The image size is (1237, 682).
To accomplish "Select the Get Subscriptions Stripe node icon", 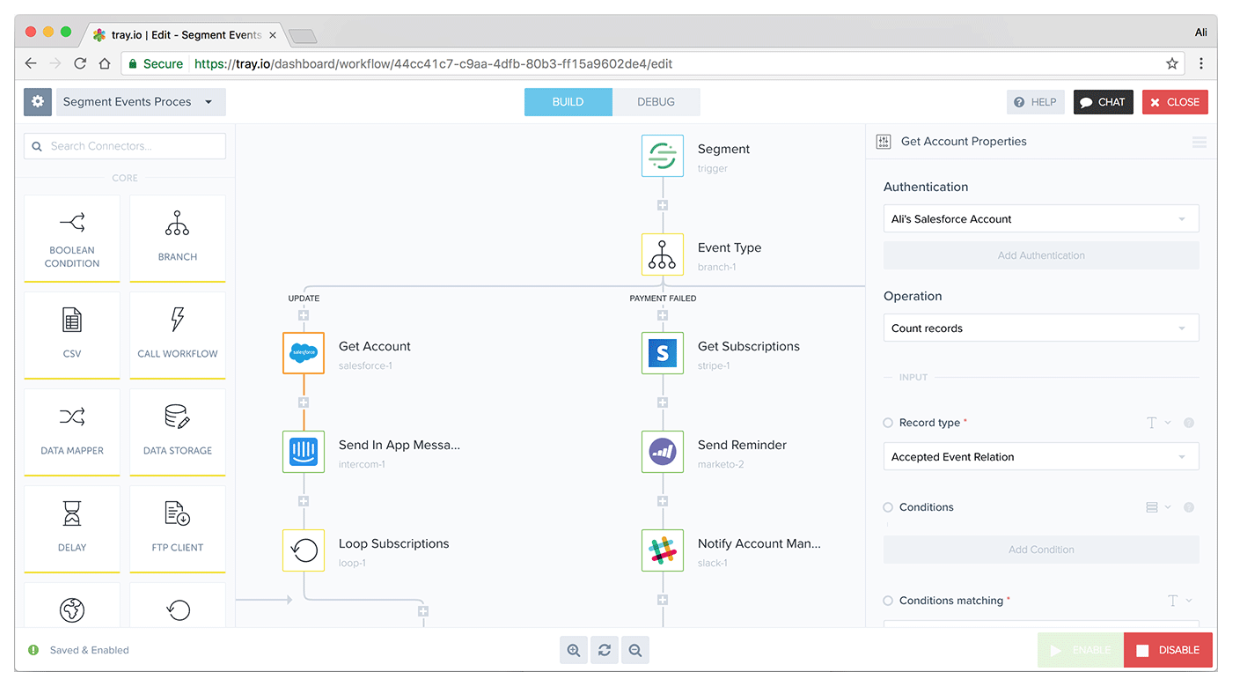I will [662, 353].
